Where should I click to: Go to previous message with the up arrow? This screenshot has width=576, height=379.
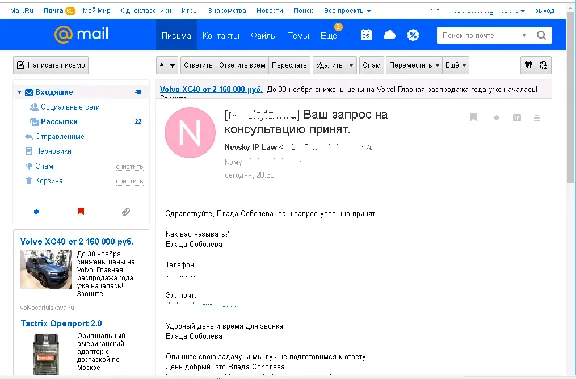pos(162,65)
